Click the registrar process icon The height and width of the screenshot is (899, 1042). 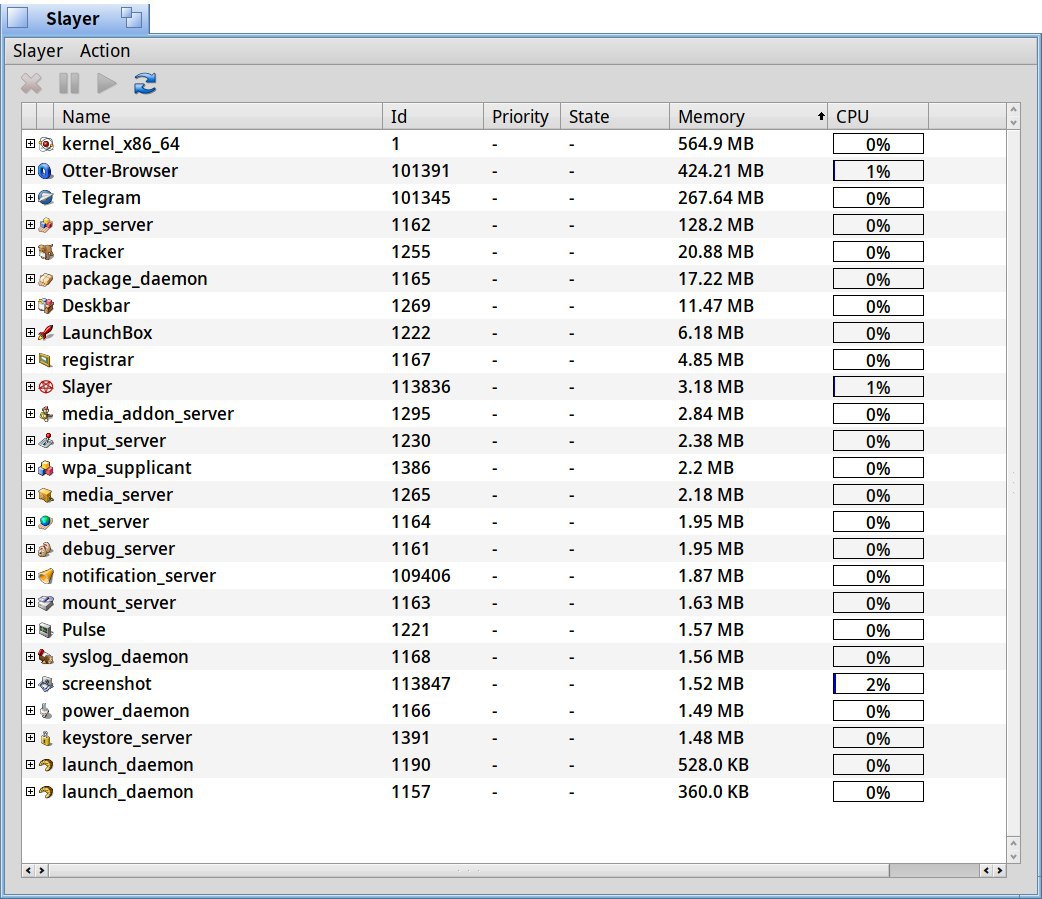(x=46, y=360)
